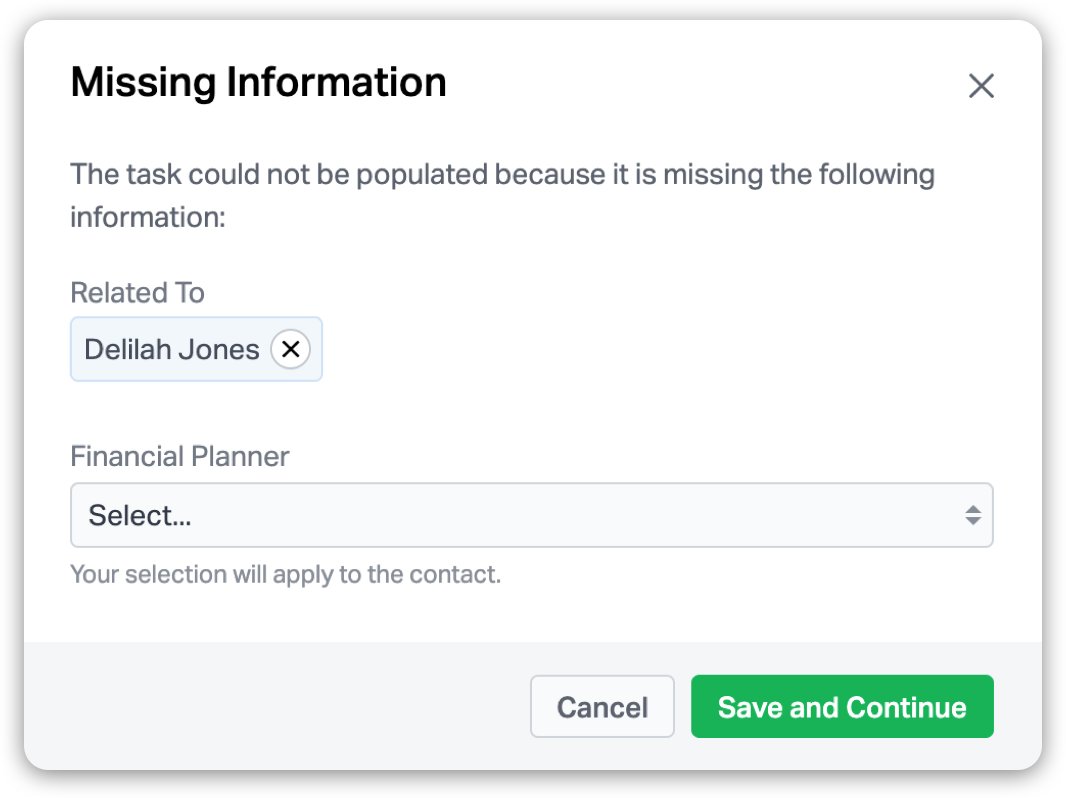Click the upward triangle of the select caret
1066x798 pixels.
972,509
